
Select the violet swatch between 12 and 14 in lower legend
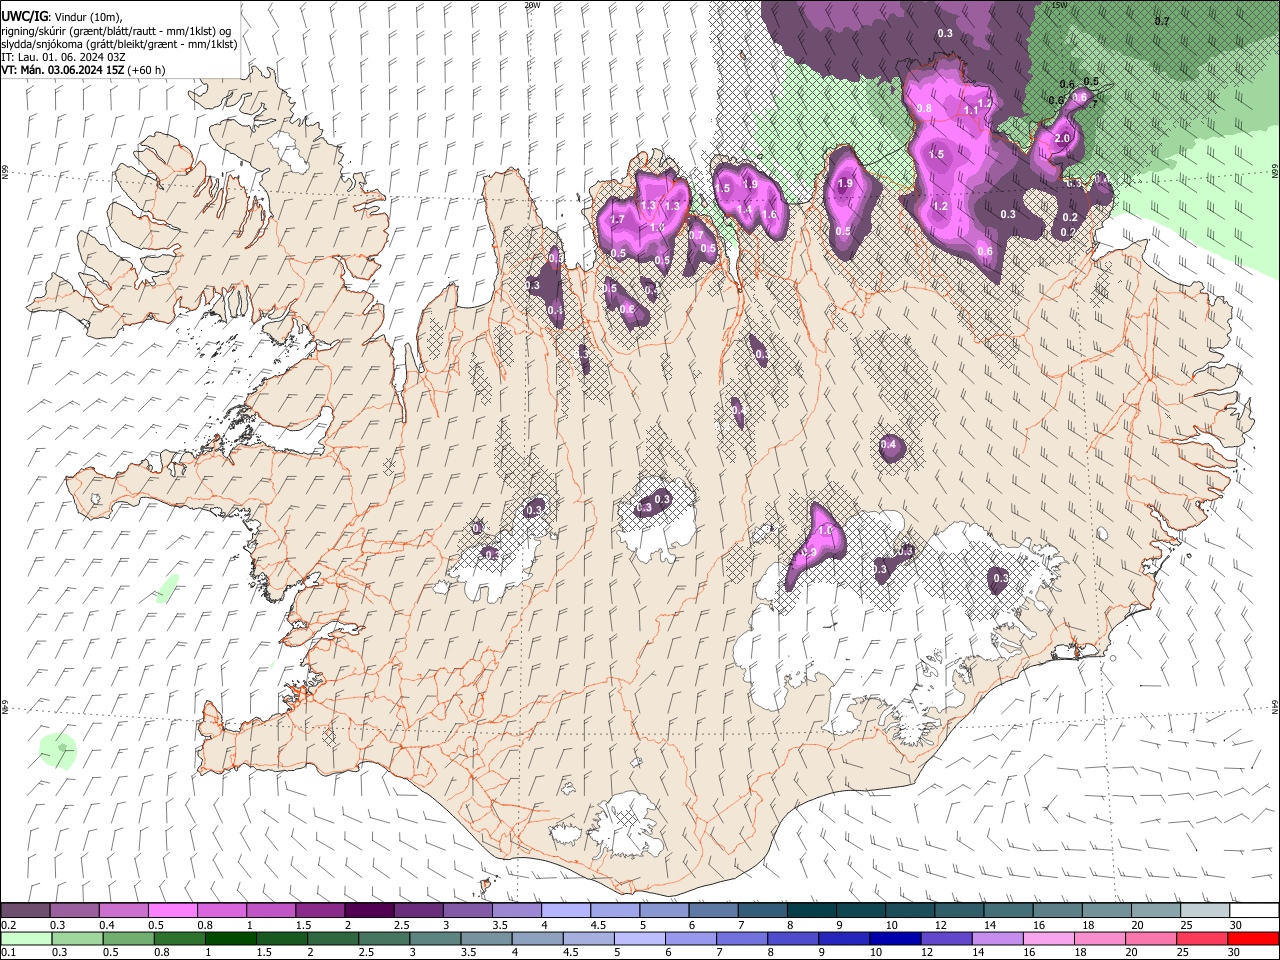point(945,938)
